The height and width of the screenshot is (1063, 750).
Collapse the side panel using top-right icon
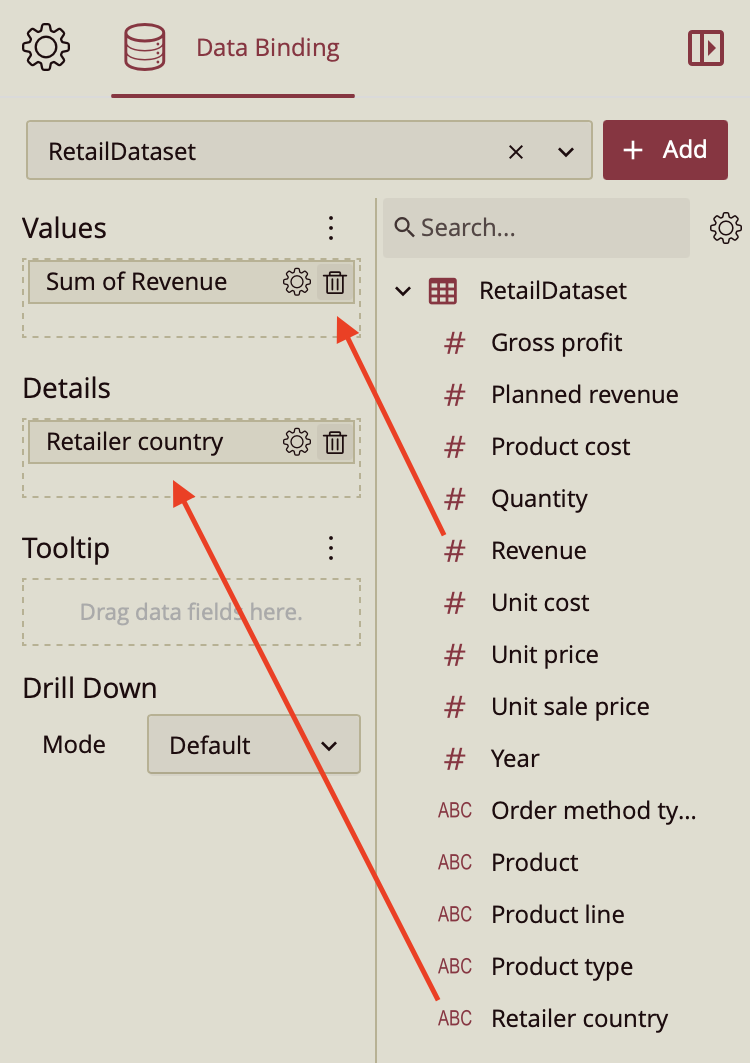tap(706, 48)
